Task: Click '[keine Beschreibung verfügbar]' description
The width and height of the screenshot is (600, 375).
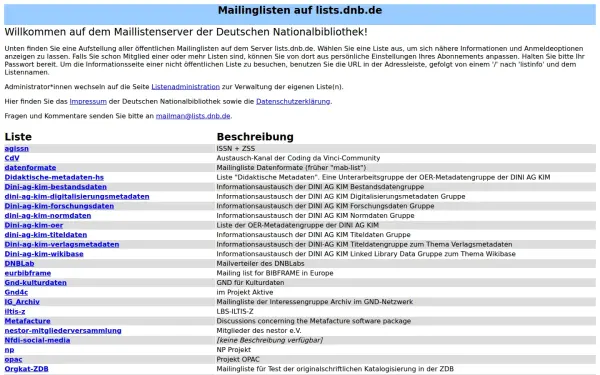Action: coord(270,340)
